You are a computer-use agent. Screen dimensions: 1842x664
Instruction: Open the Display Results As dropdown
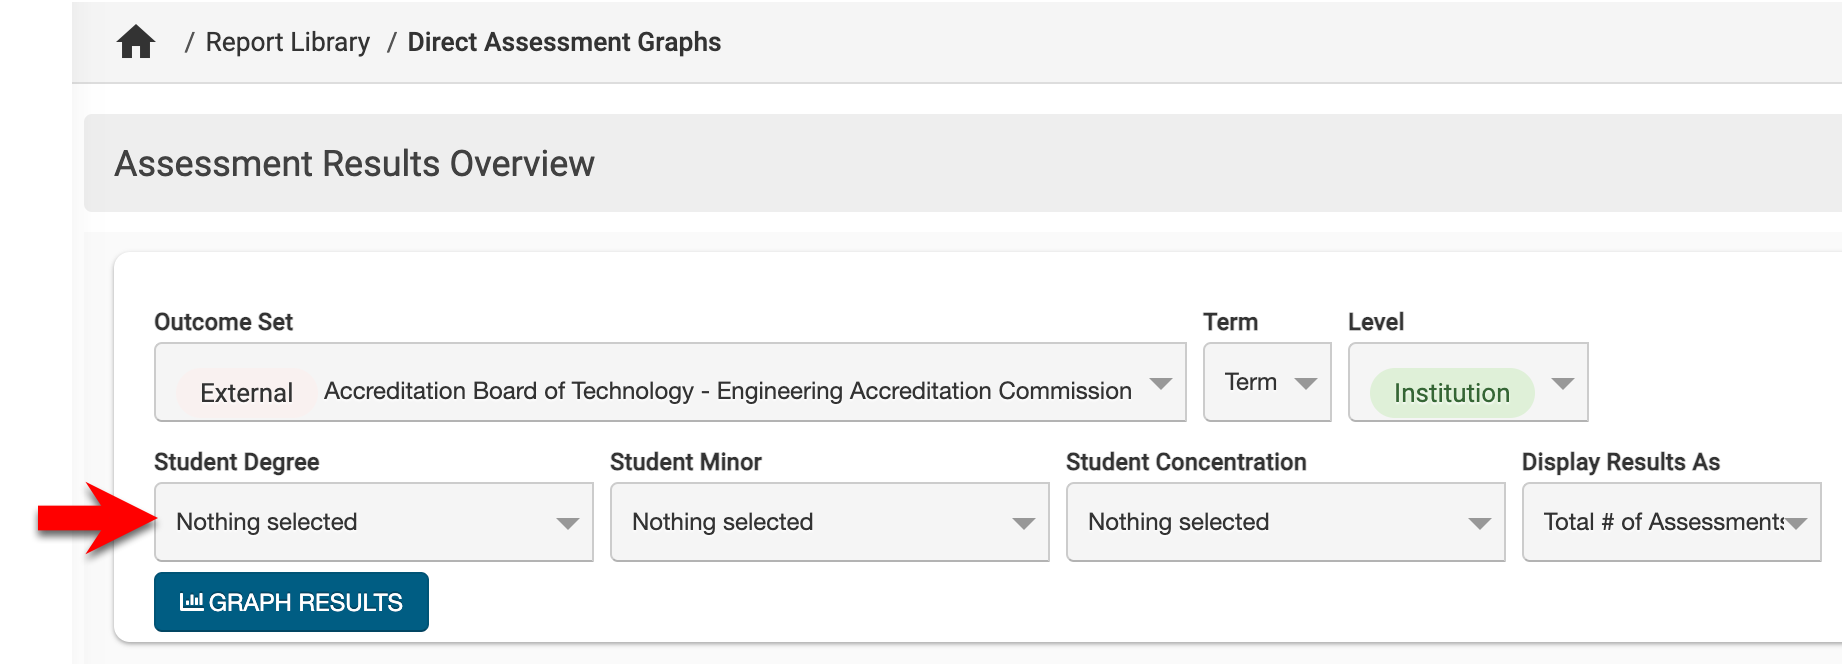pos(1660,522)
